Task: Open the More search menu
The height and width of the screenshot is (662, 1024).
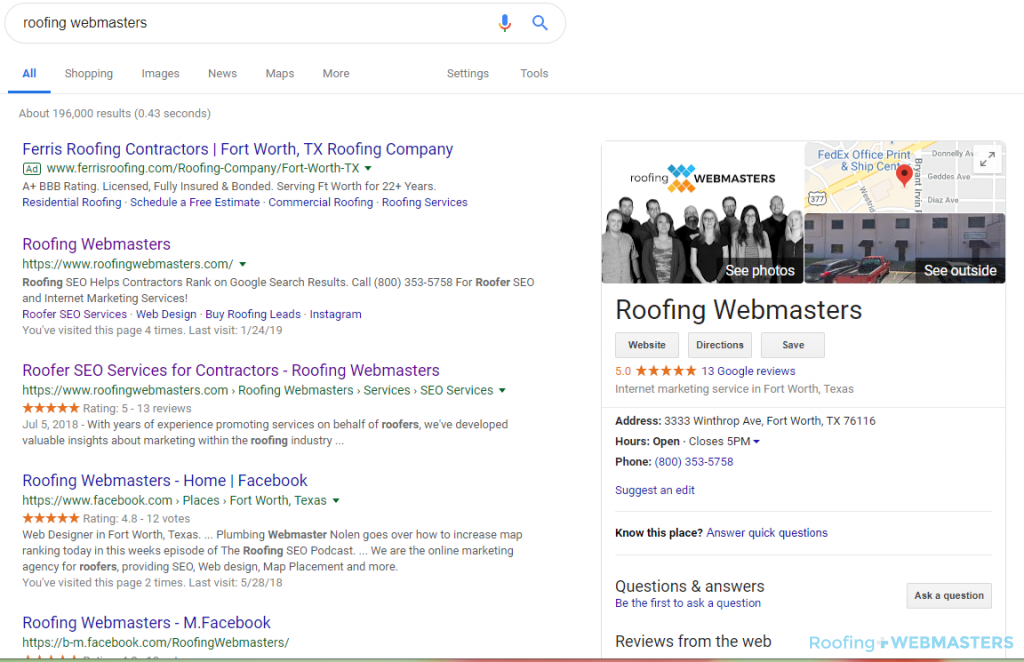Action: 336,74
